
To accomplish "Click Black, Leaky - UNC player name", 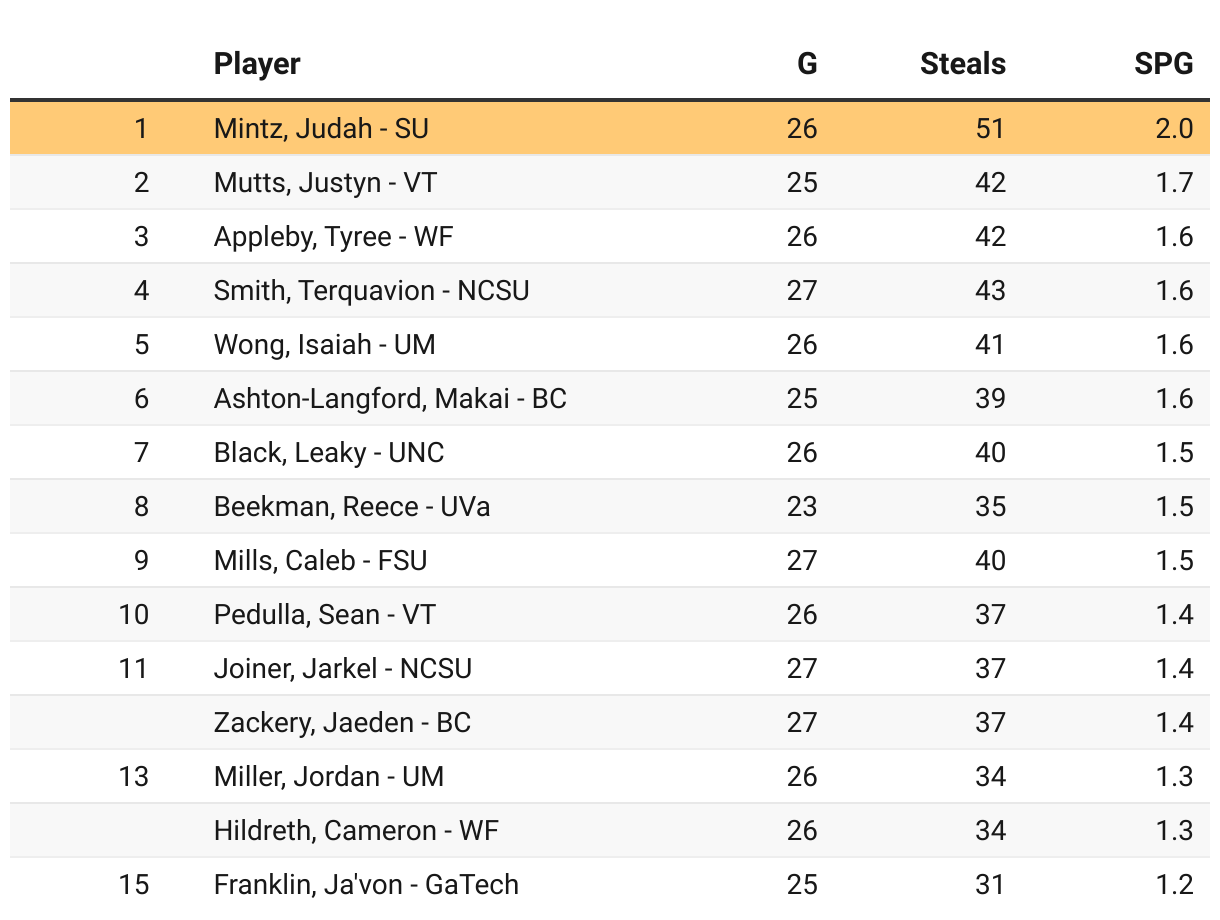I will point(329,452).
